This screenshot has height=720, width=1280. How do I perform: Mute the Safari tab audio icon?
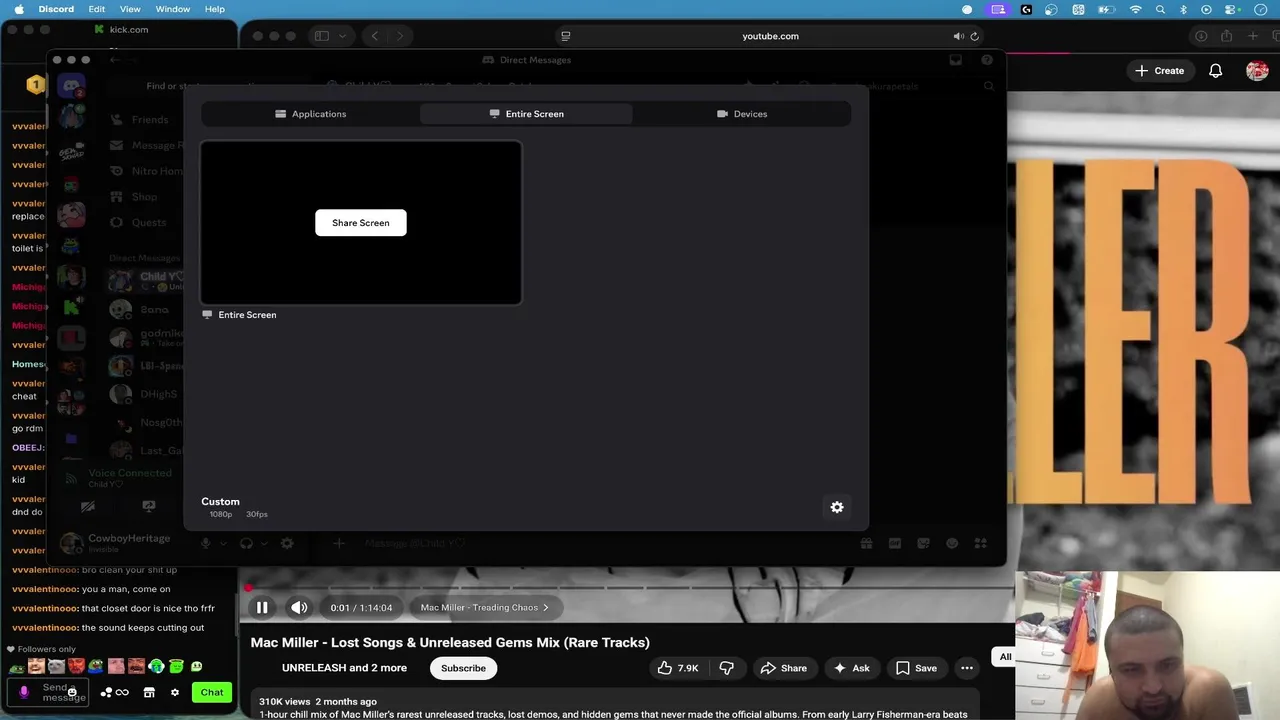[x=958, y=36]
